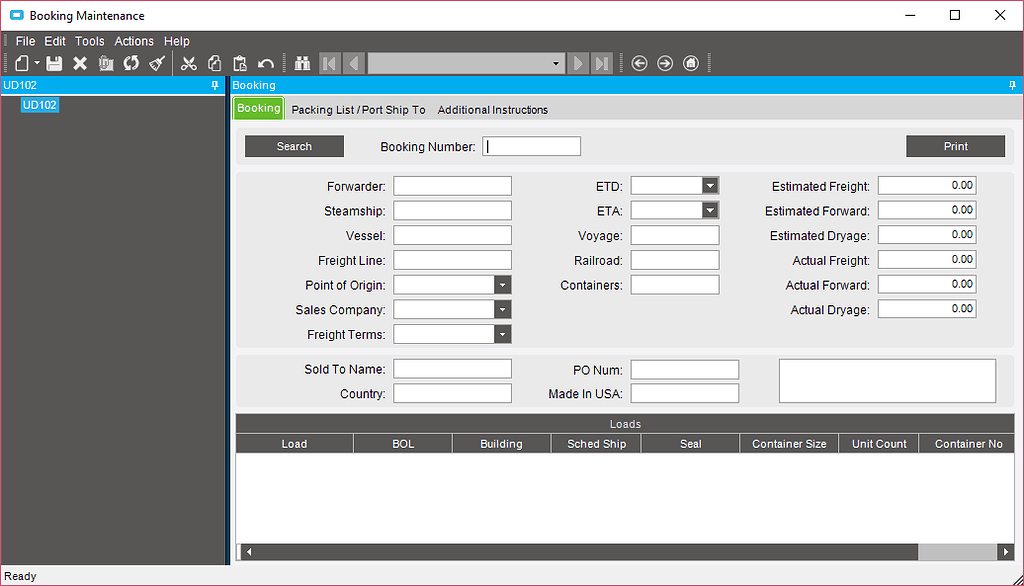The image size is (1024, 586).
Task: Save the current booking record
Action: click(x=54, y=62)
